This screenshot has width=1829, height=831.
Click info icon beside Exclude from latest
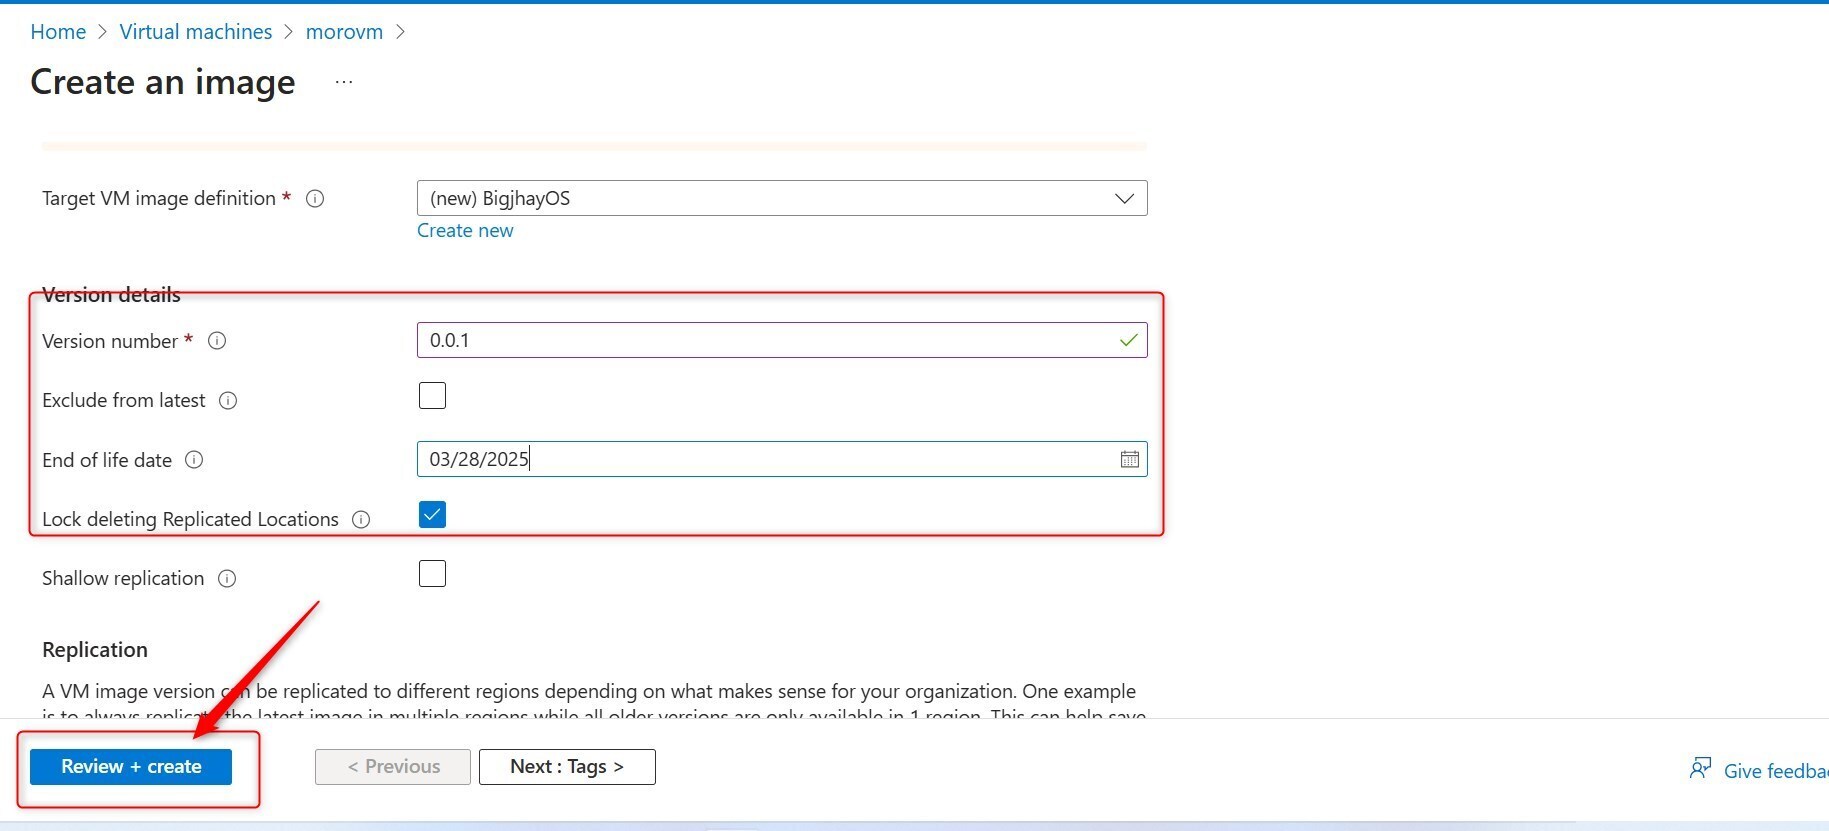(228, 401)
